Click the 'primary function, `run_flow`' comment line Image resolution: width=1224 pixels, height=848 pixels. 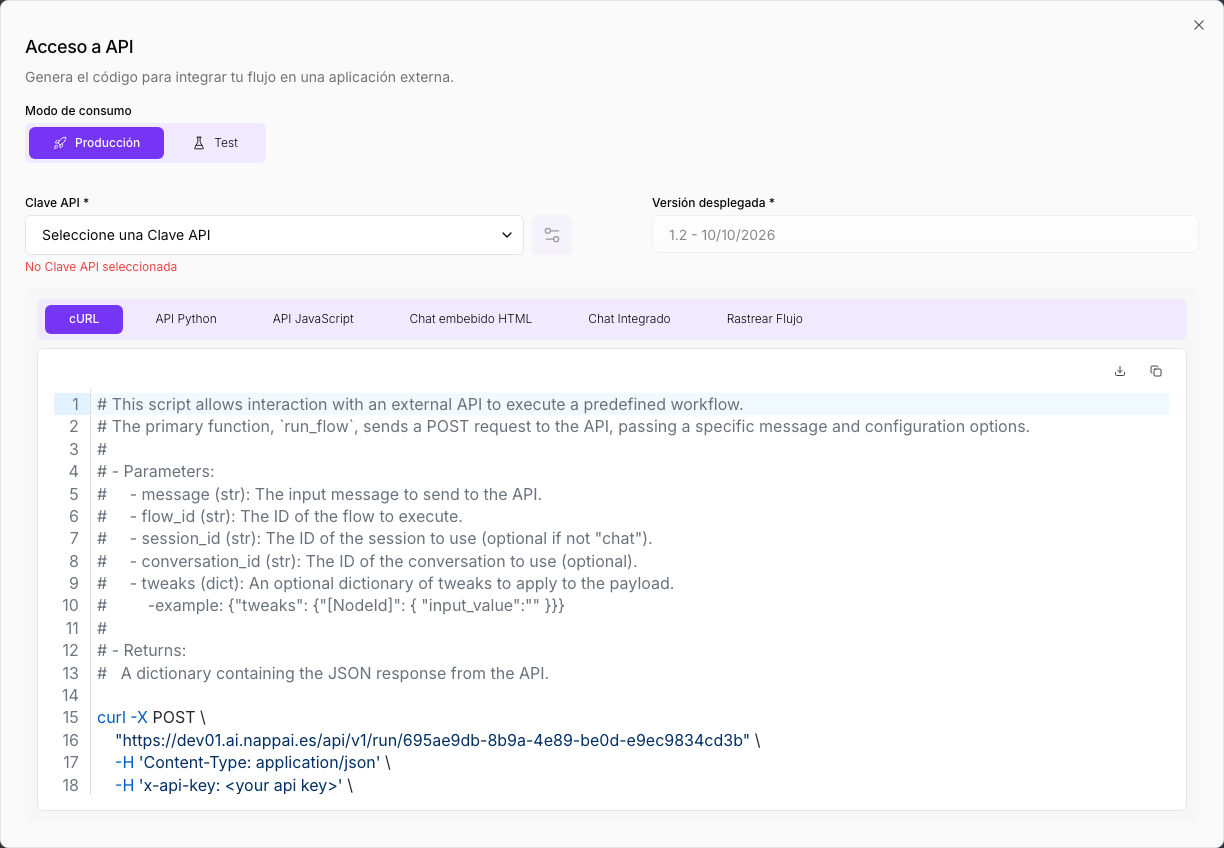[563, 426]
